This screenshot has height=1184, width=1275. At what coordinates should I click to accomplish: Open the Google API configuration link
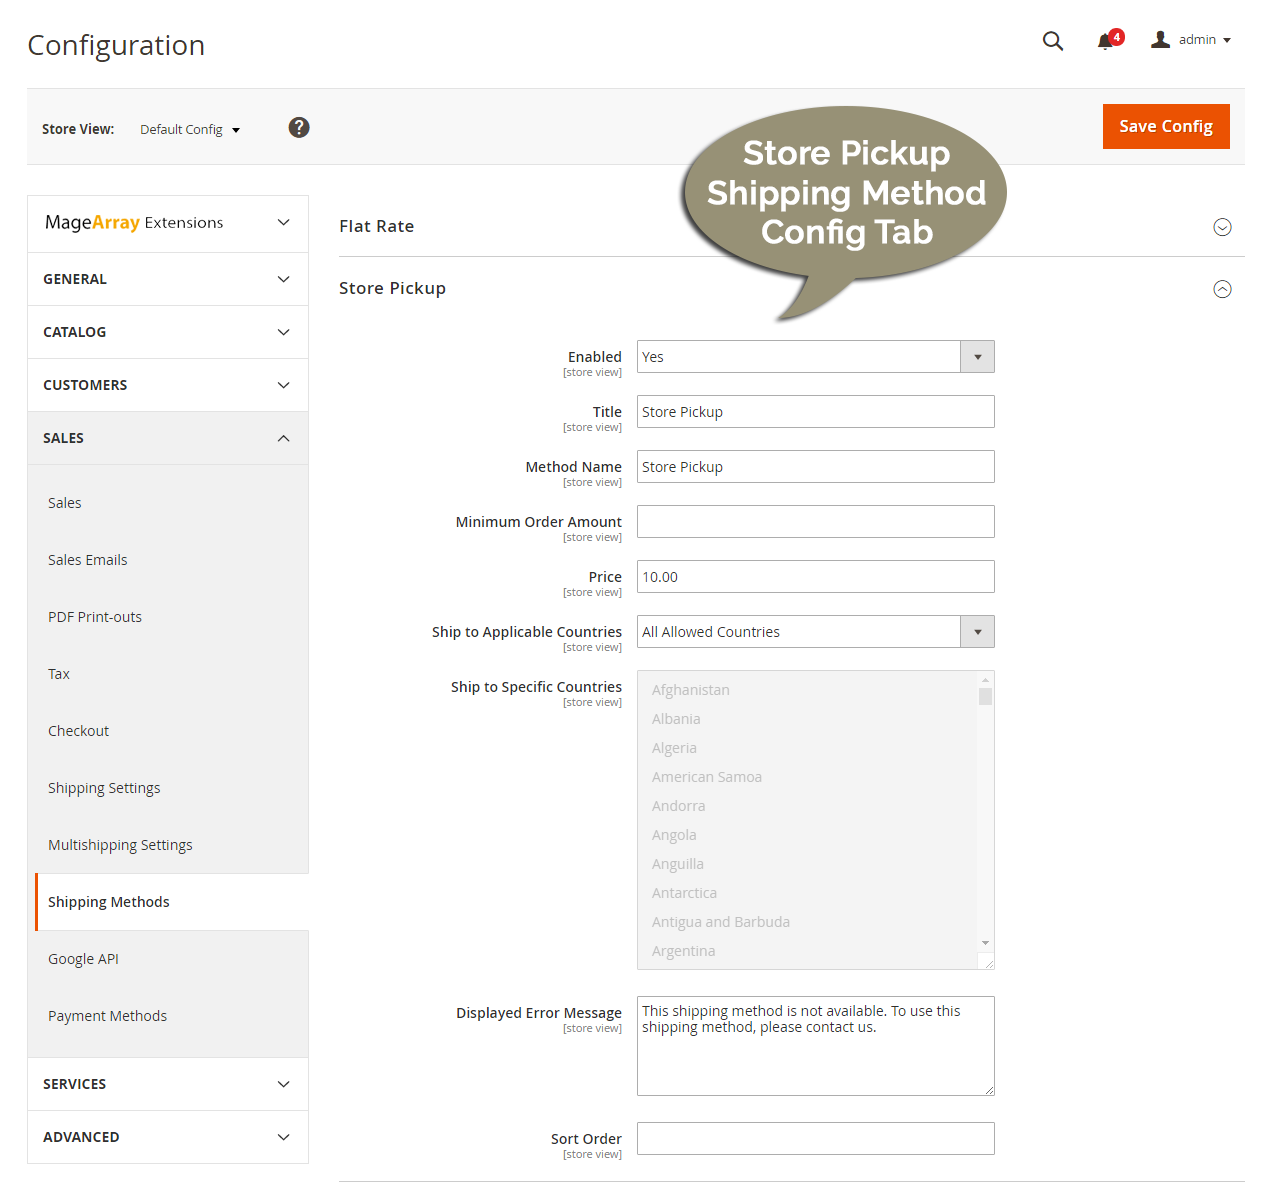(x=83, y=958)
